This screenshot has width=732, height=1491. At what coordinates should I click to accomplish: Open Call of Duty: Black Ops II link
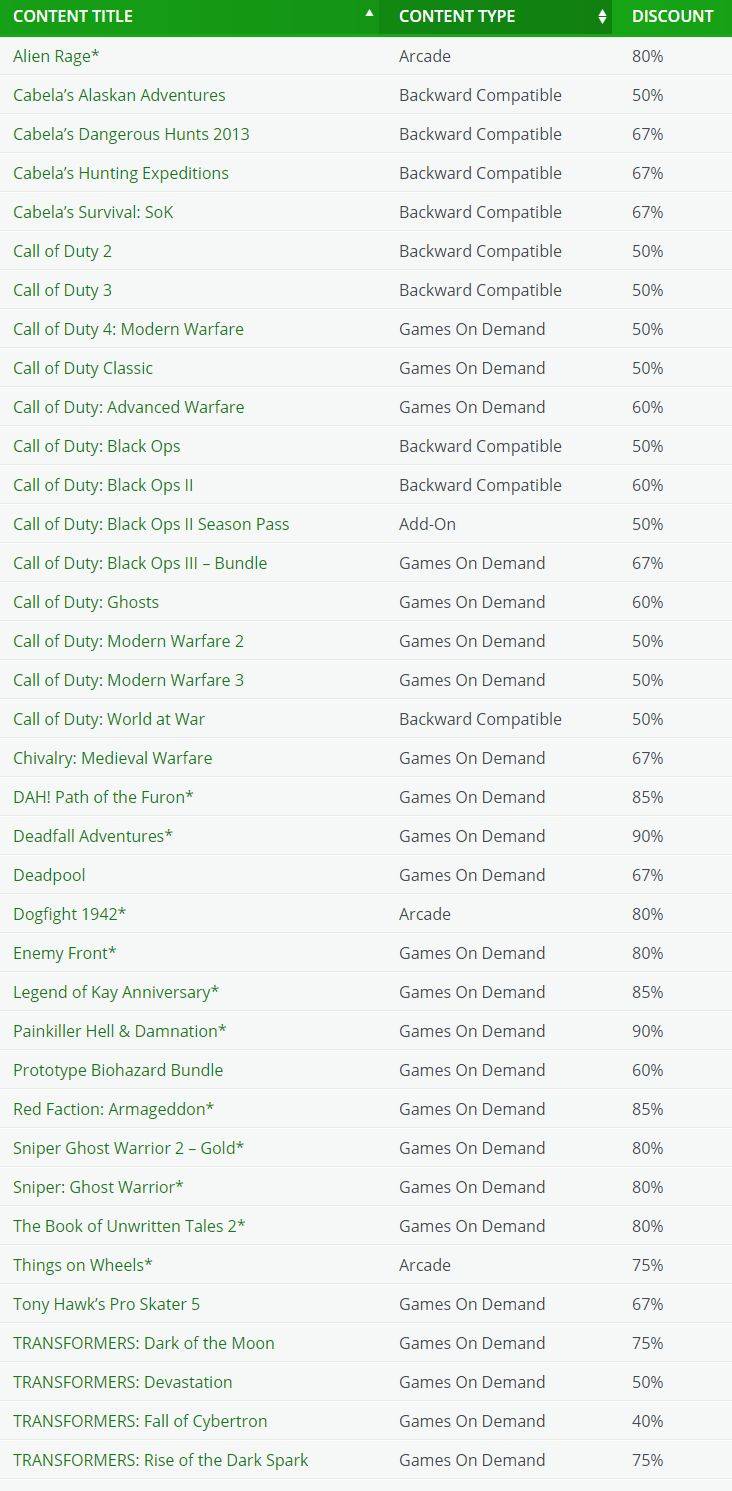pos(103,485)
